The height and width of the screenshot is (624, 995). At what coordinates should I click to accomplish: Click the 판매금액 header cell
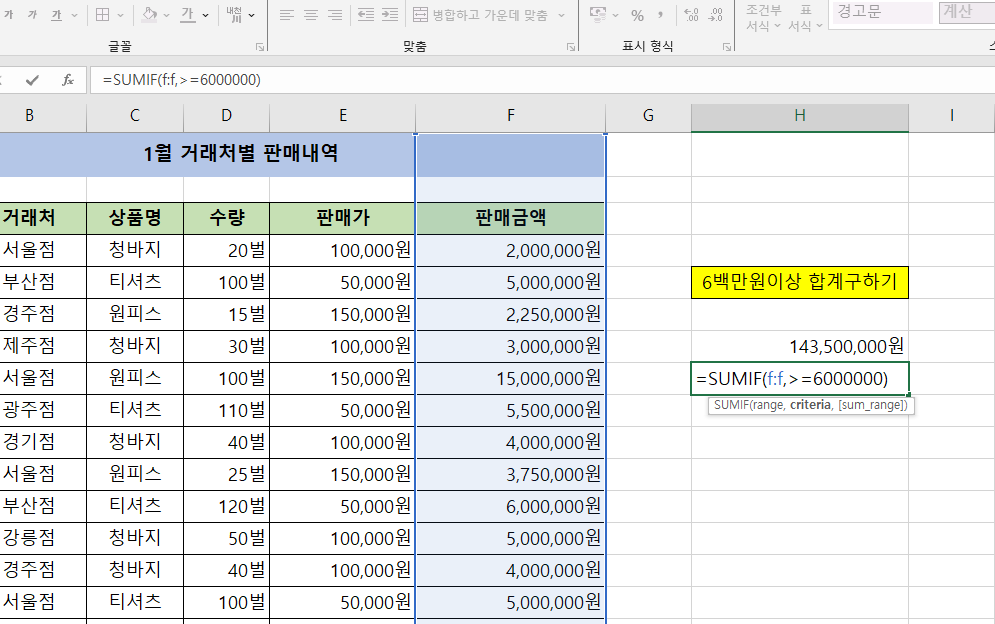[511, 218]
